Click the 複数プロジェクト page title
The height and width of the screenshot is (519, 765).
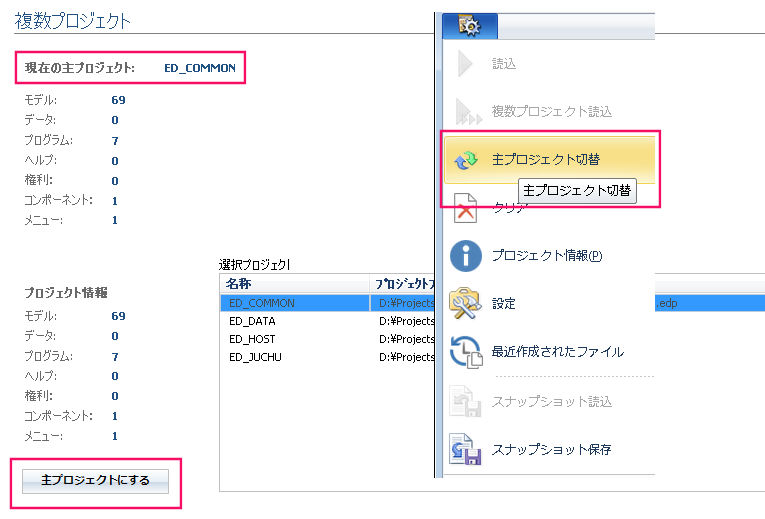click(73, 21)
